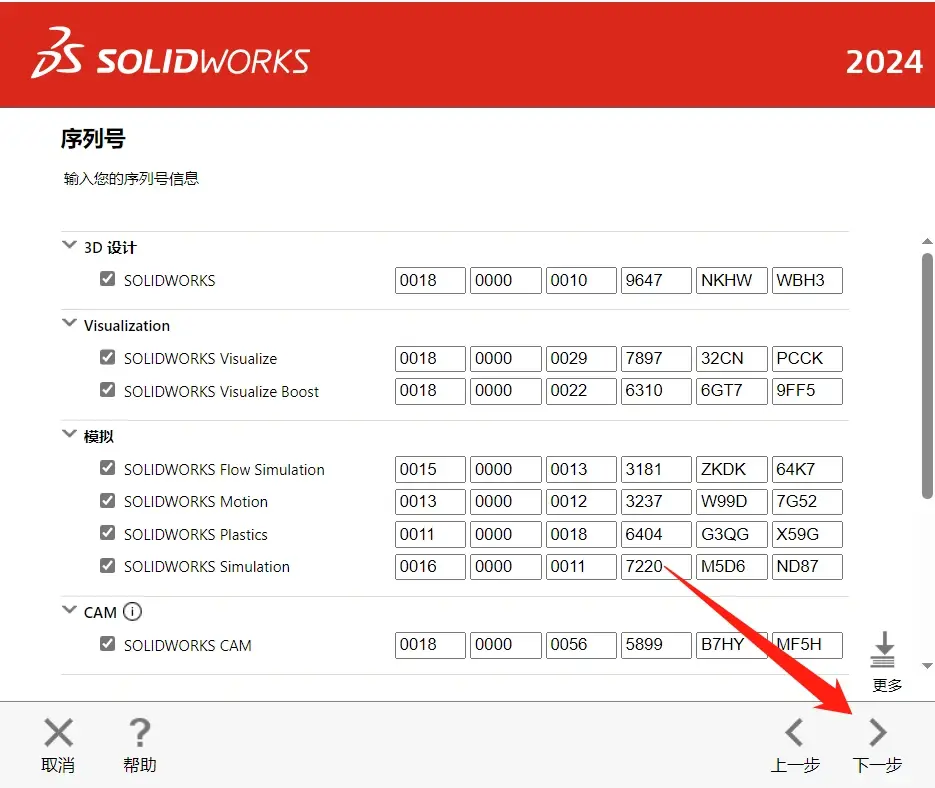This screenshot has height=788, width=935.
Task: Click Flow Simulation field 64K7
Action: [807, 469]
